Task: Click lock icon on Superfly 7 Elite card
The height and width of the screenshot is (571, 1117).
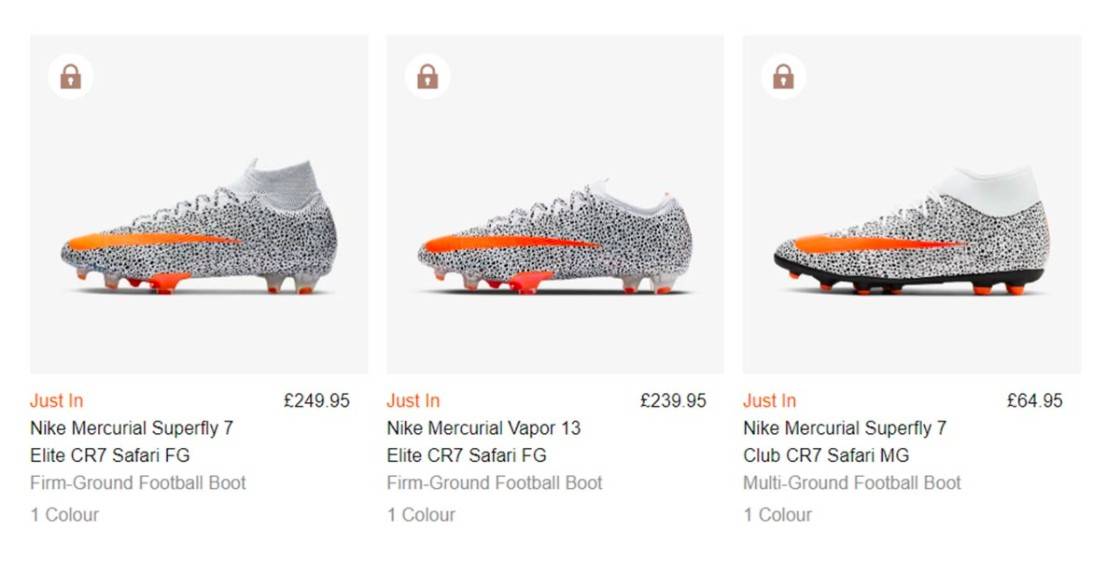Action: (x=70, y=76)
